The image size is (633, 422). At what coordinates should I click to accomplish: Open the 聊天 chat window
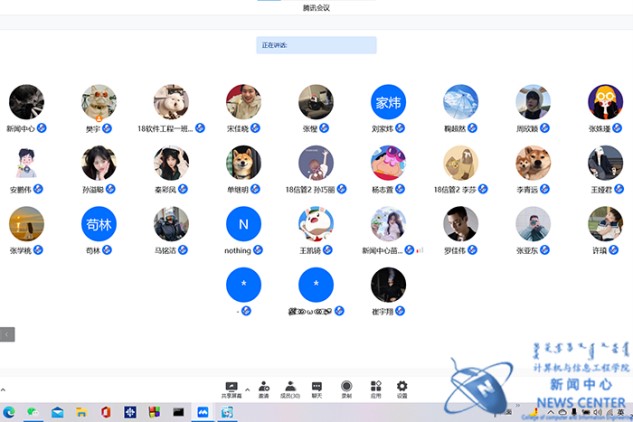[317, 386]
